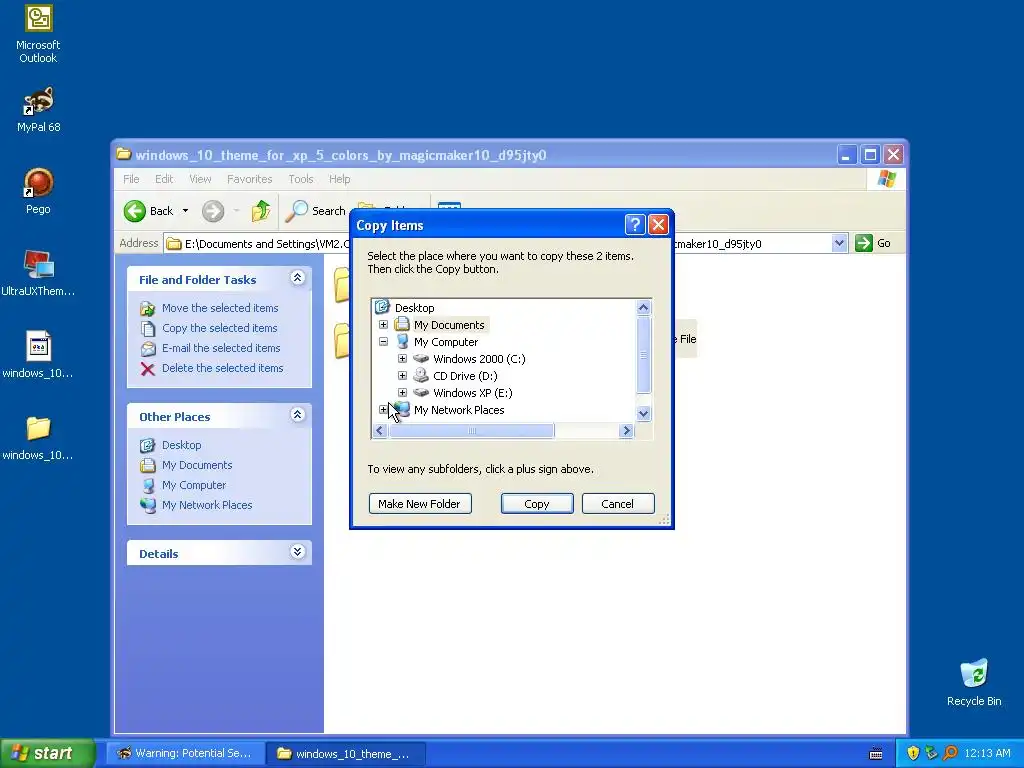Click the Cancel button

(x=618, y=504)
